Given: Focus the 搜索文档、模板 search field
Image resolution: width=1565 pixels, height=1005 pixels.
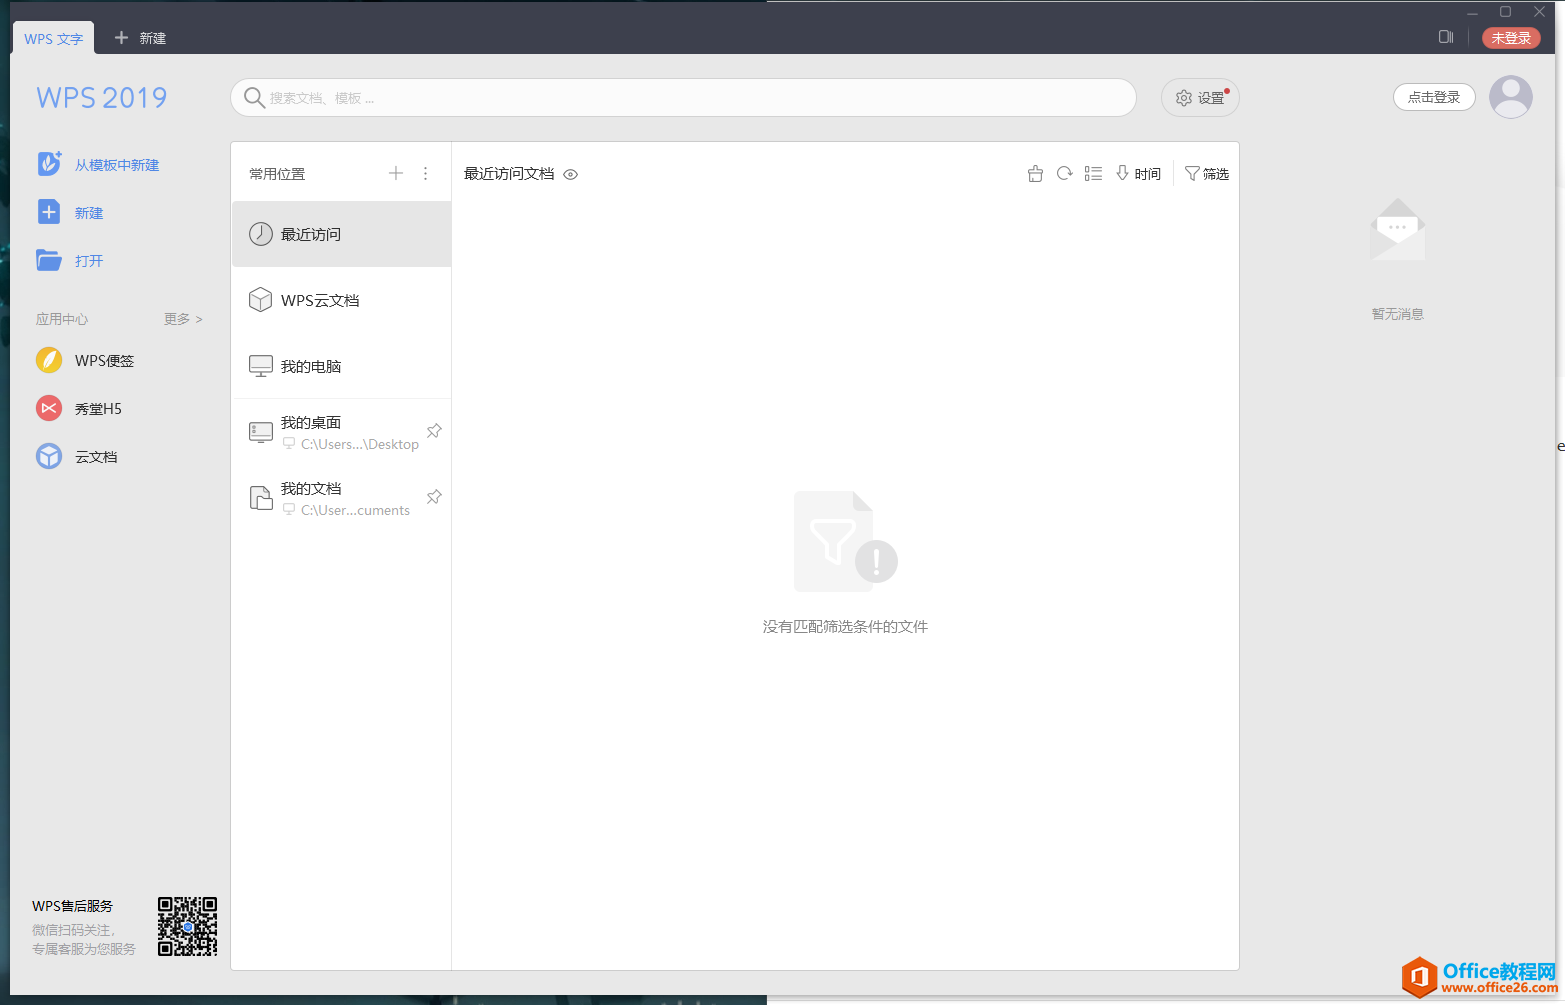Looking at the screenshot, I should (x=683, y=97).
